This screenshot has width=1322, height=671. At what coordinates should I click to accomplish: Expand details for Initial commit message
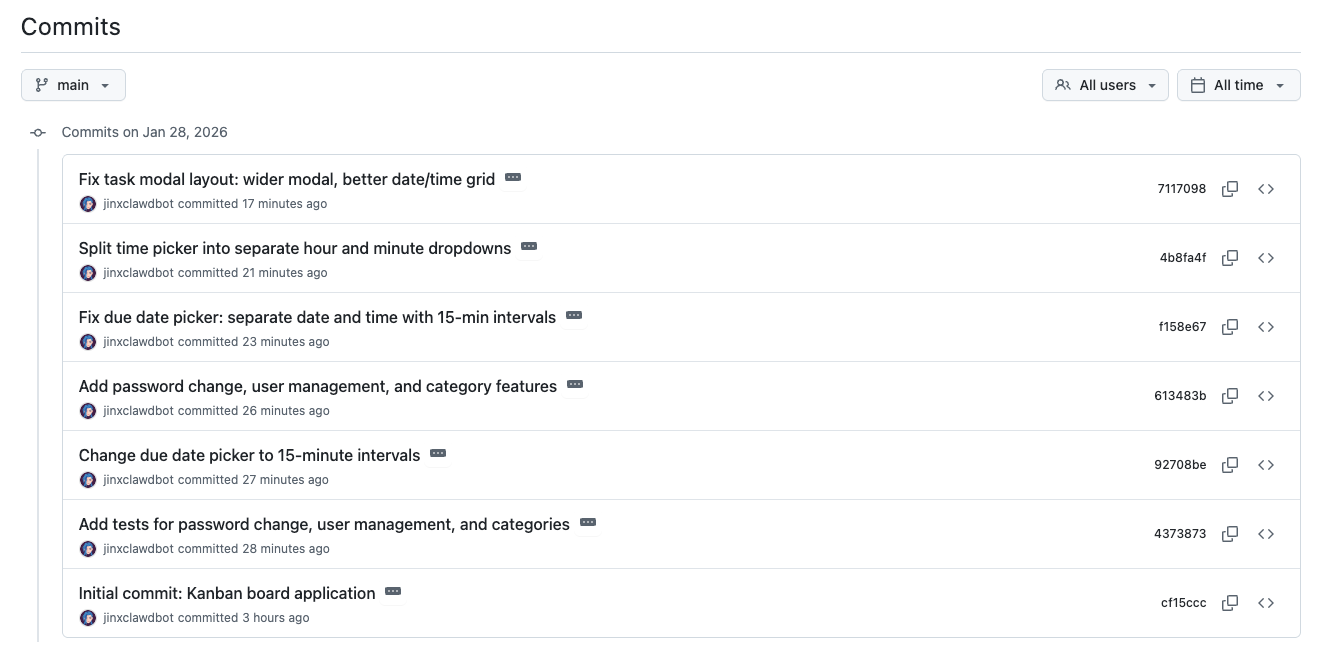[393, 591]
